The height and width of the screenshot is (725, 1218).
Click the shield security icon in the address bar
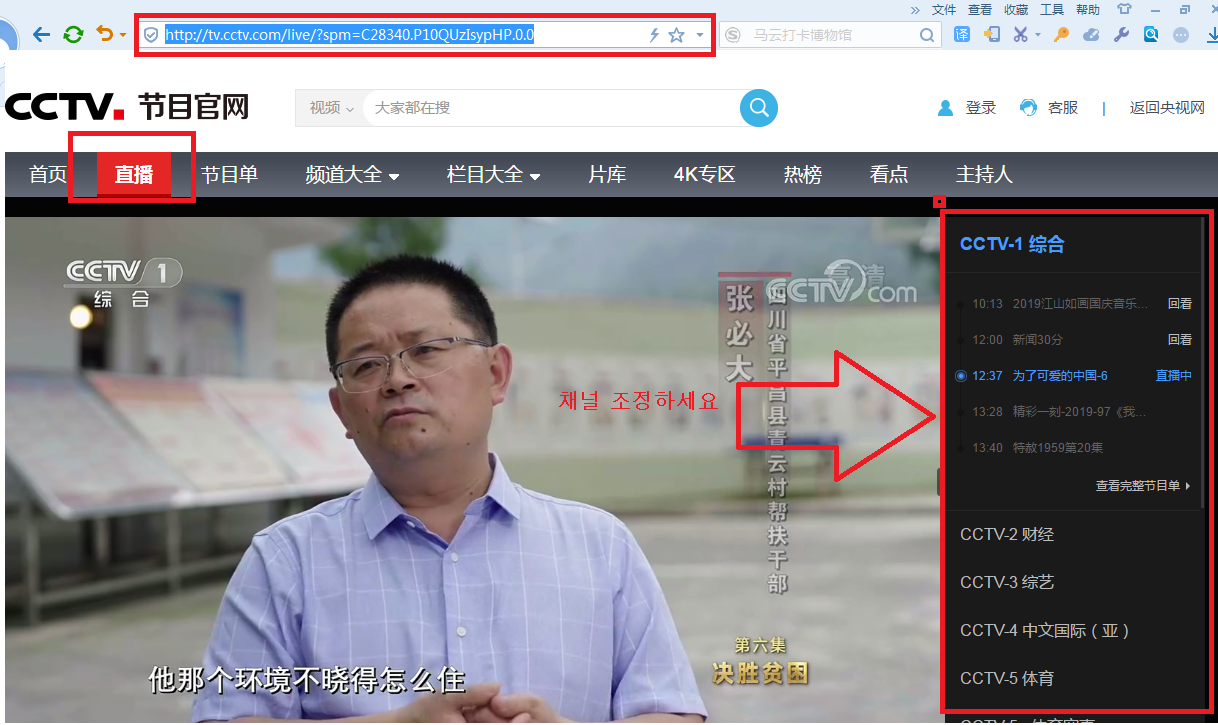(x=152, y=35)
